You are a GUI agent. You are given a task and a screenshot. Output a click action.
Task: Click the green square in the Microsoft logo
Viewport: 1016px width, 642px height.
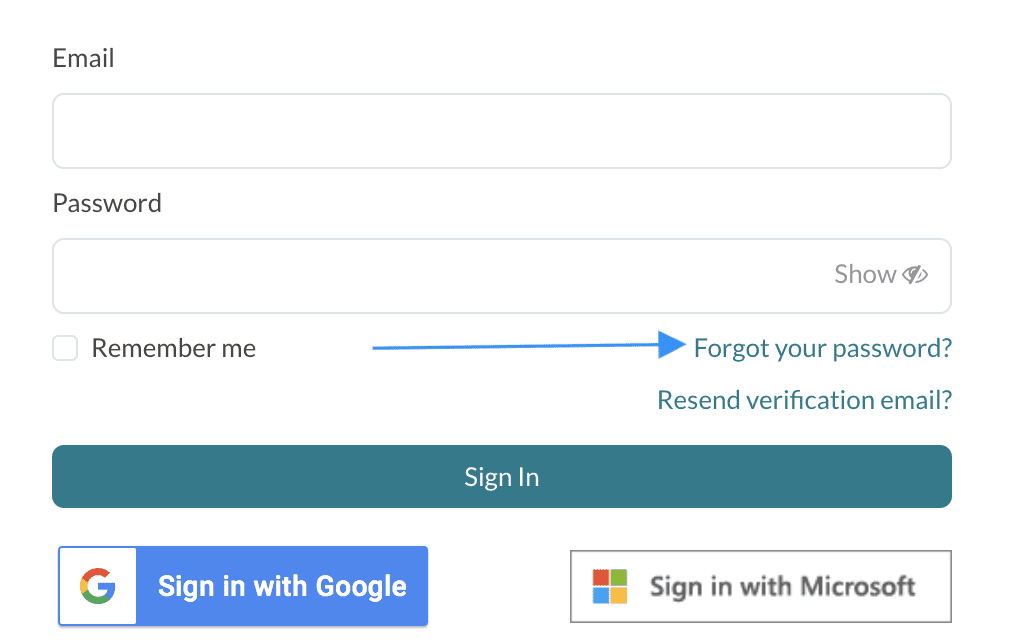(x=618, y=578)
